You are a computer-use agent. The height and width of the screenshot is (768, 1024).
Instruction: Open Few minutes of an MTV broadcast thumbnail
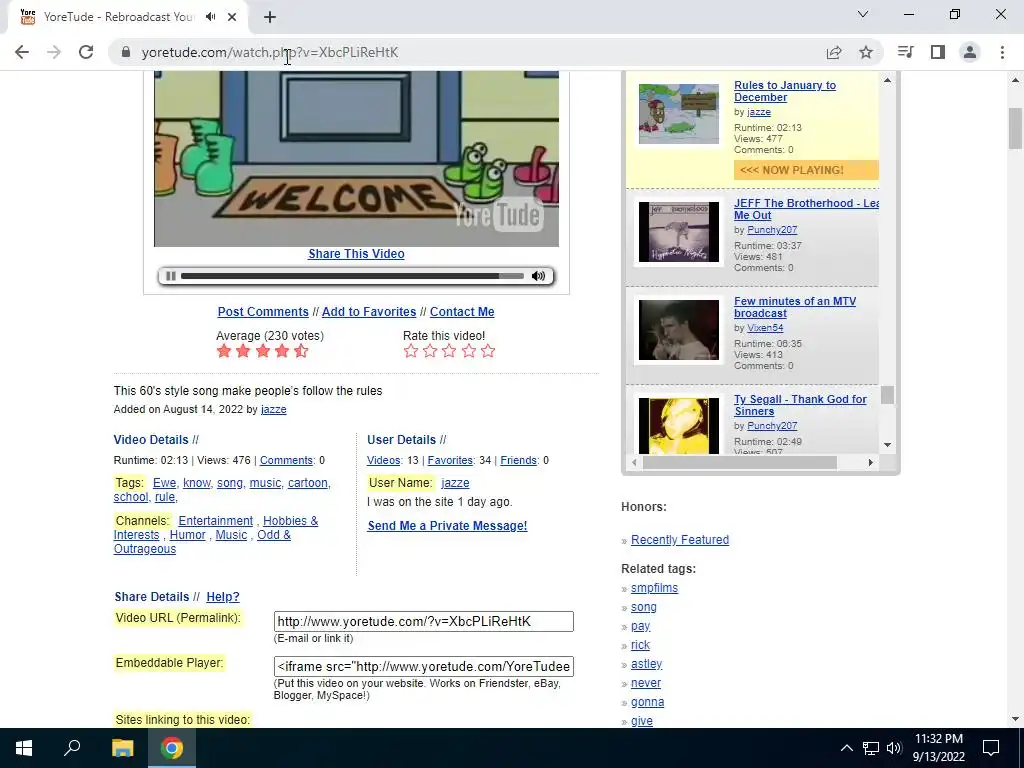pyautogui.click(x=679, y=330)
